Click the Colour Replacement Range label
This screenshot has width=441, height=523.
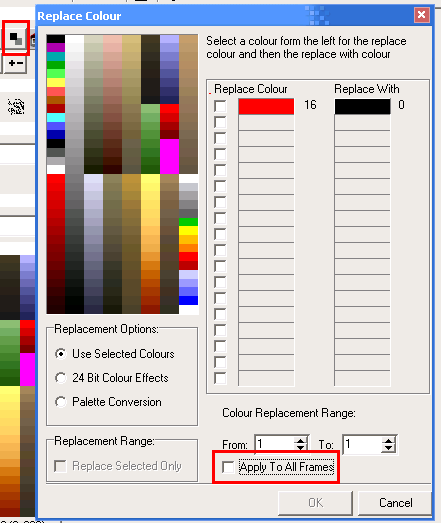click(x=289, y=413)
